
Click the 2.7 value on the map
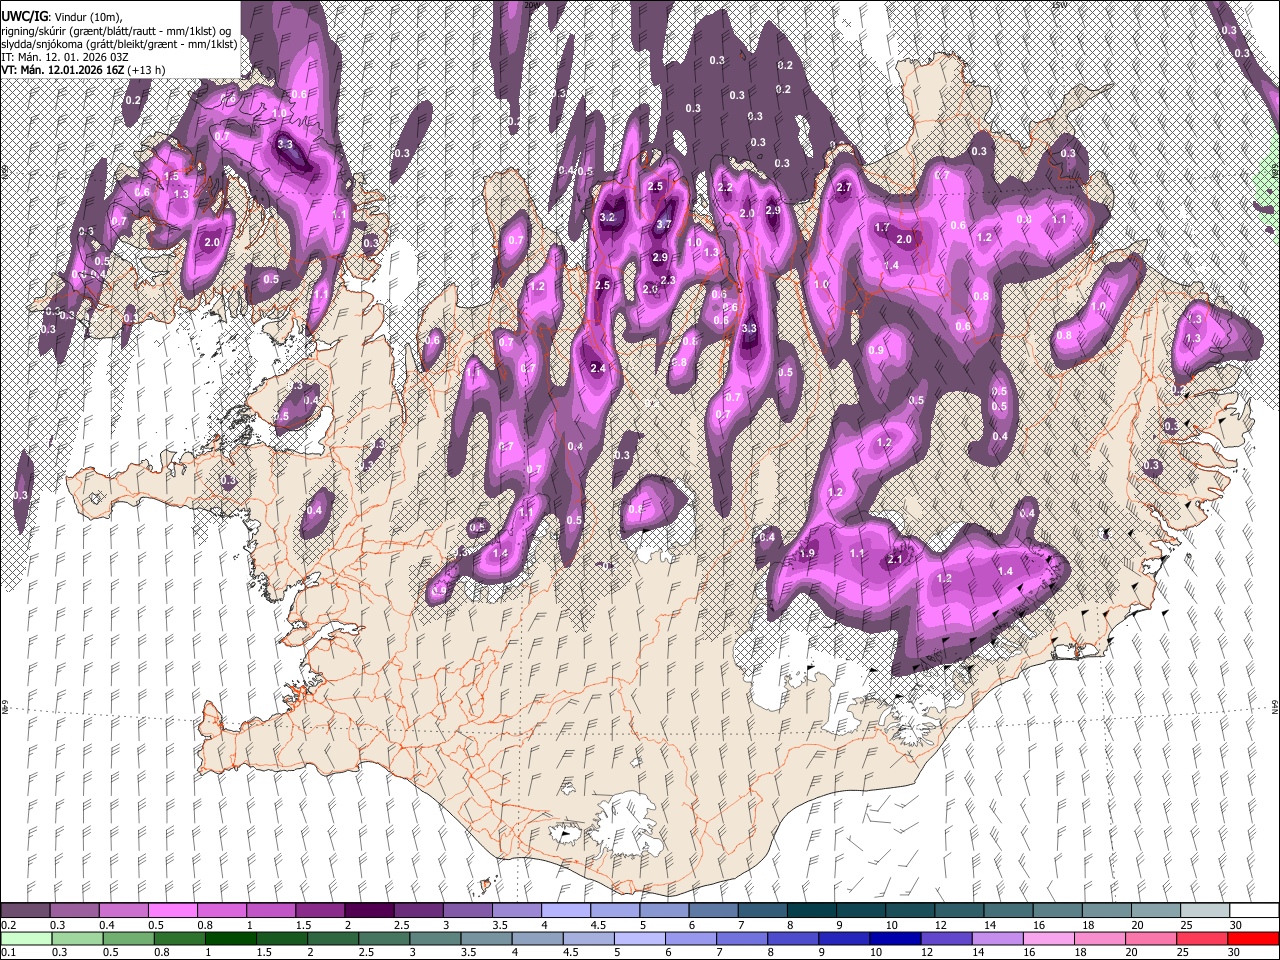(x=844, y=188)
